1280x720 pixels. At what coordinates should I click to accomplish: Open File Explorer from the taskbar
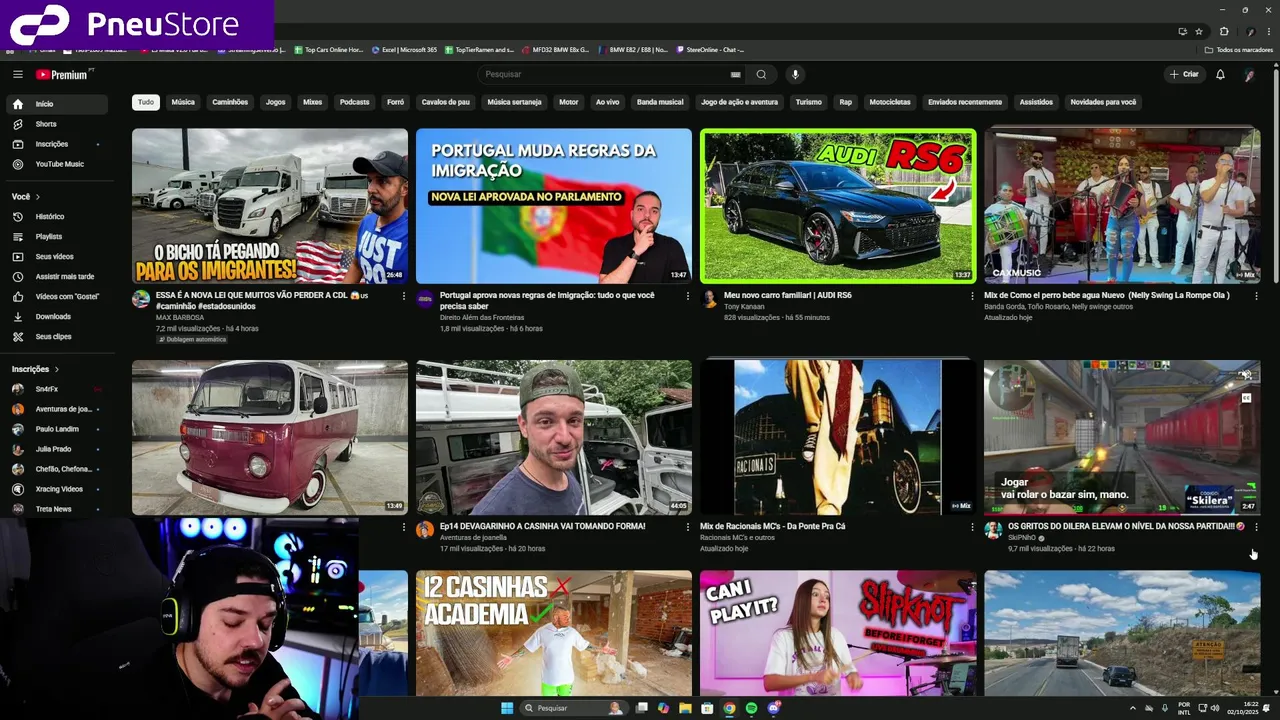[685, 708]
